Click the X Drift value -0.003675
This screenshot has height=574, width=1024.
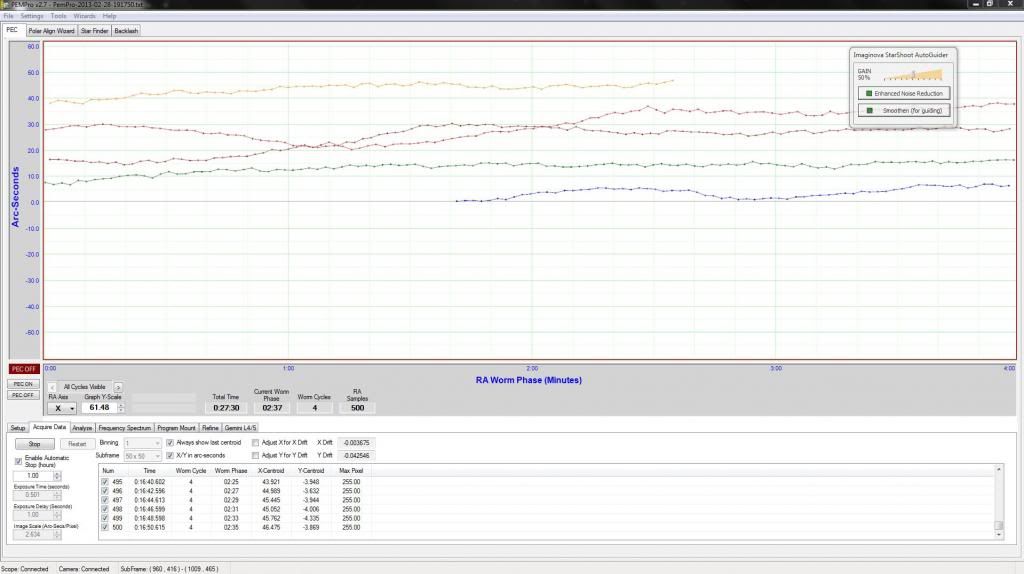(x=357, y=443)
